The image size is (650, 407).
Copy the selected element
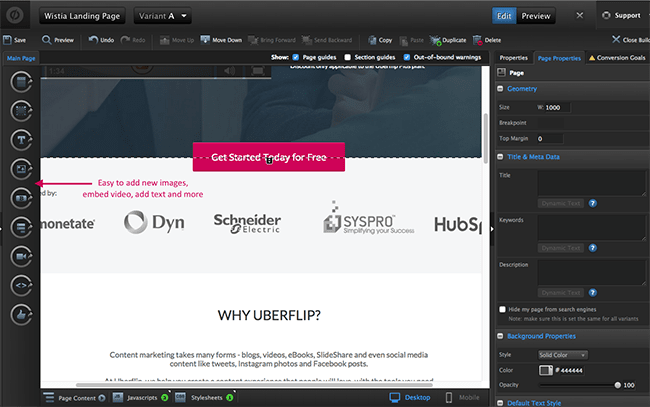[380, 40]
